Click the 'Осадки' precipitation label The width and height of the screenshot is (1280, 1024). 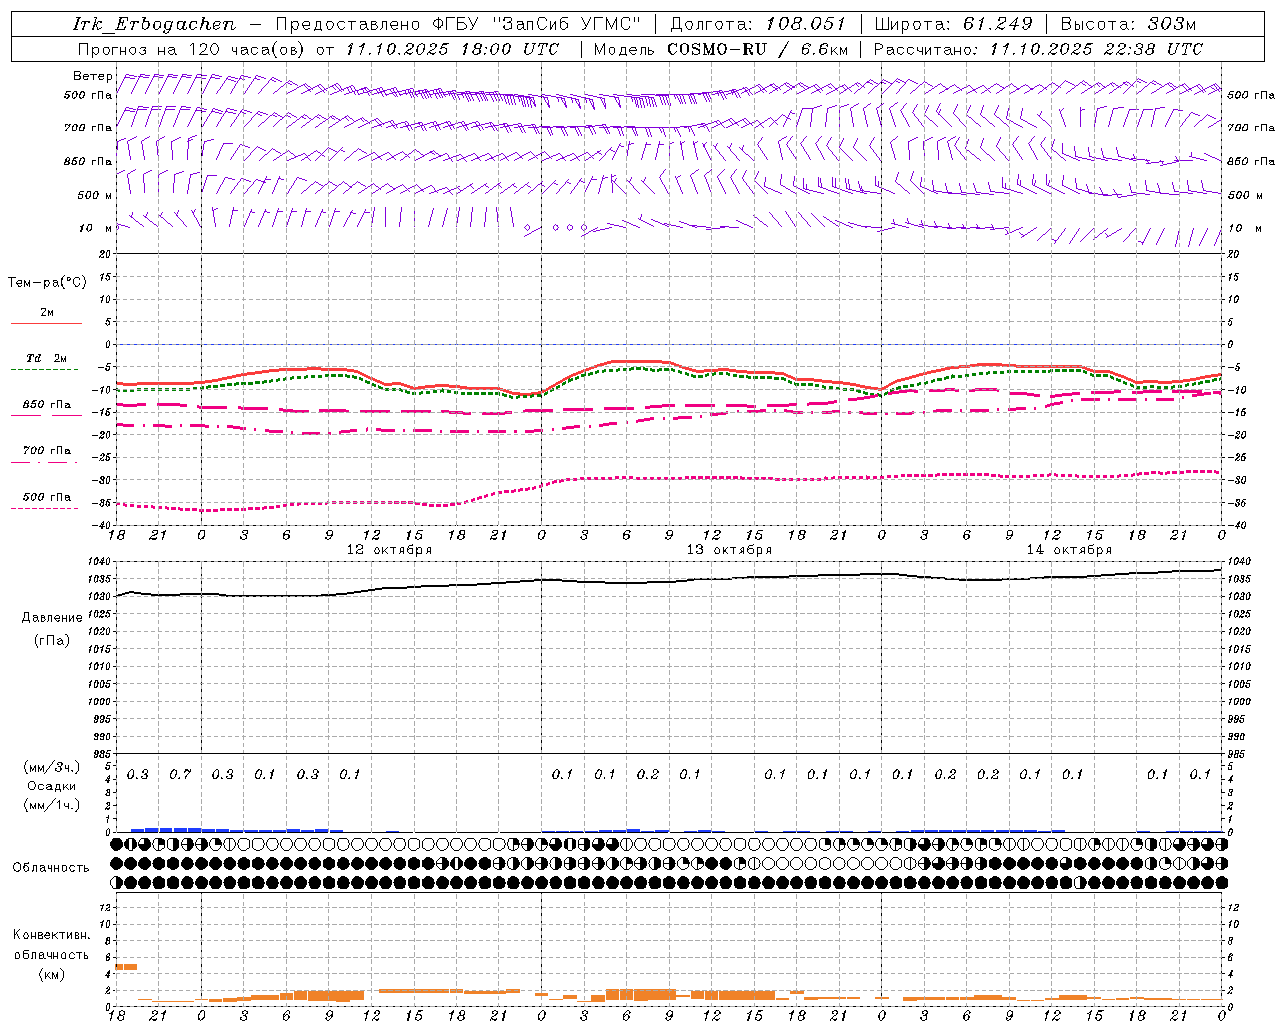click(52, 786)
